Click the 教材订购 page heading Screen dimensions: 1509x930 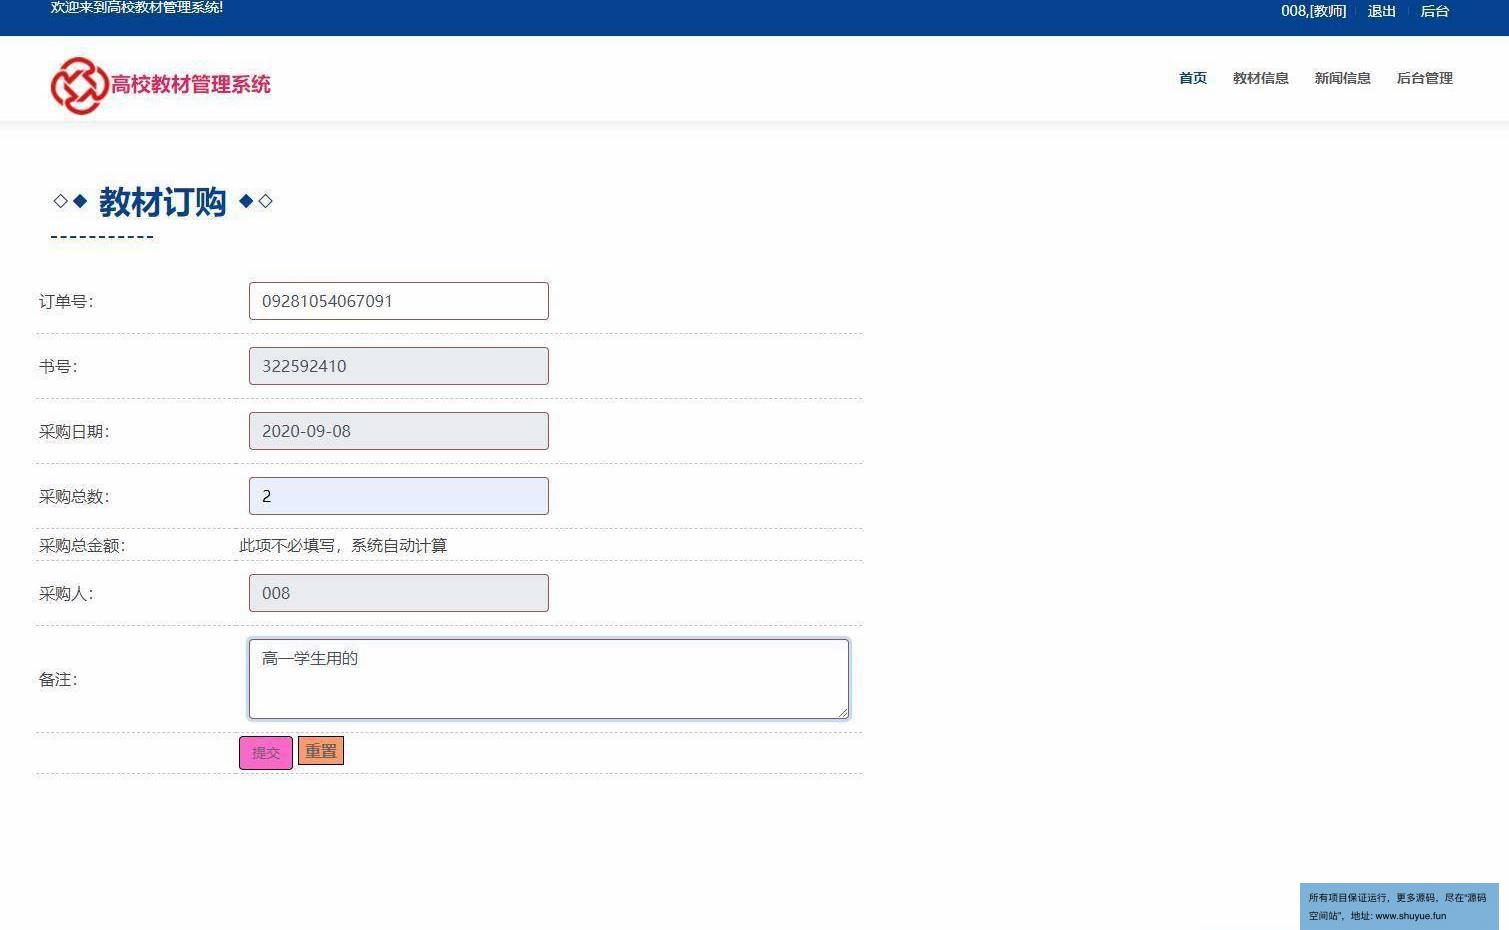[x=162, y=202]
